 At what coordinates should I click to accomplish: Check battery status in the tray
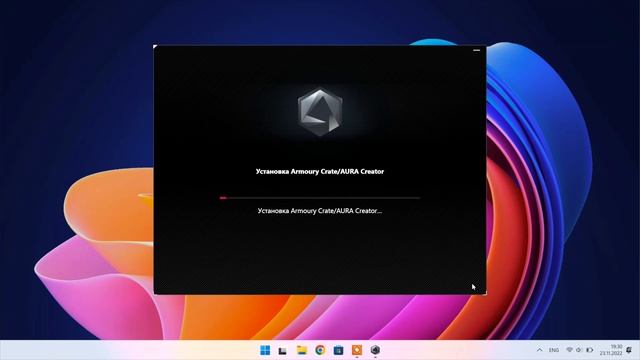589,350
